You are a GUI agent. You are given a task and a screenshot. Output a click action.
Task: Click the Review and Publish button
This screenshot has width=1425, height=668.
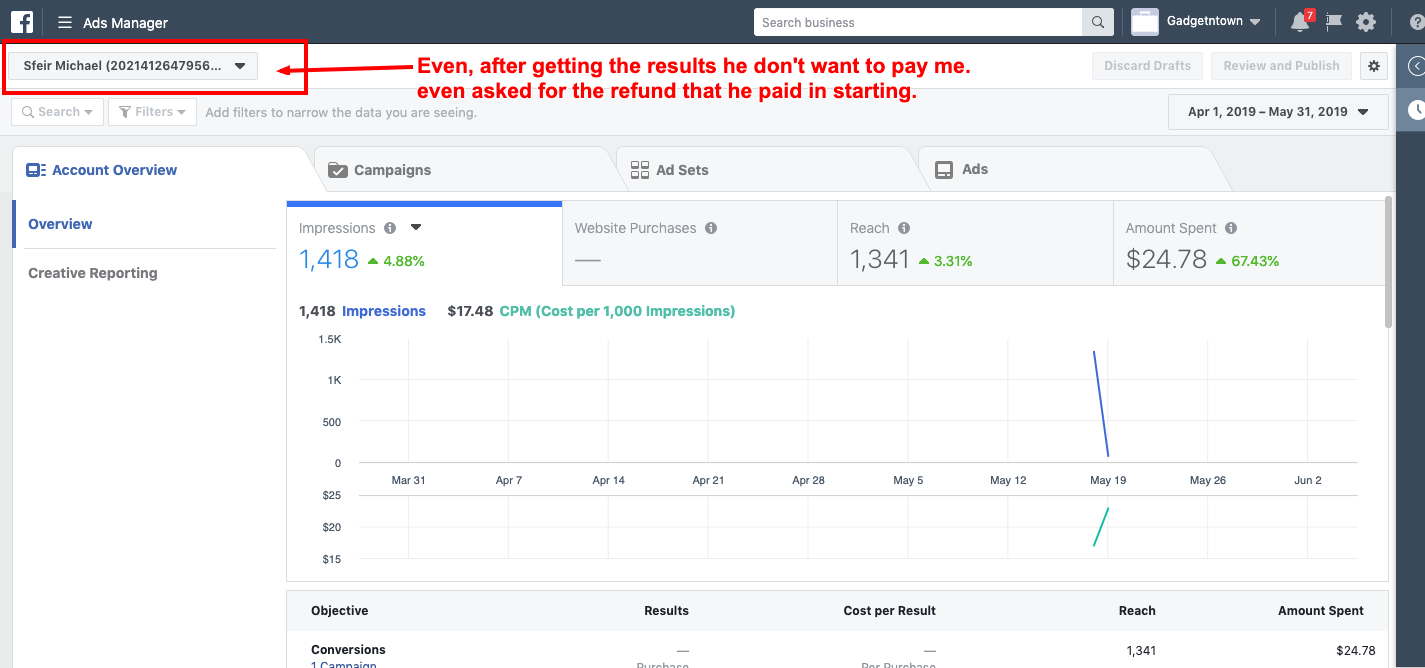(x=1281, y=66)
